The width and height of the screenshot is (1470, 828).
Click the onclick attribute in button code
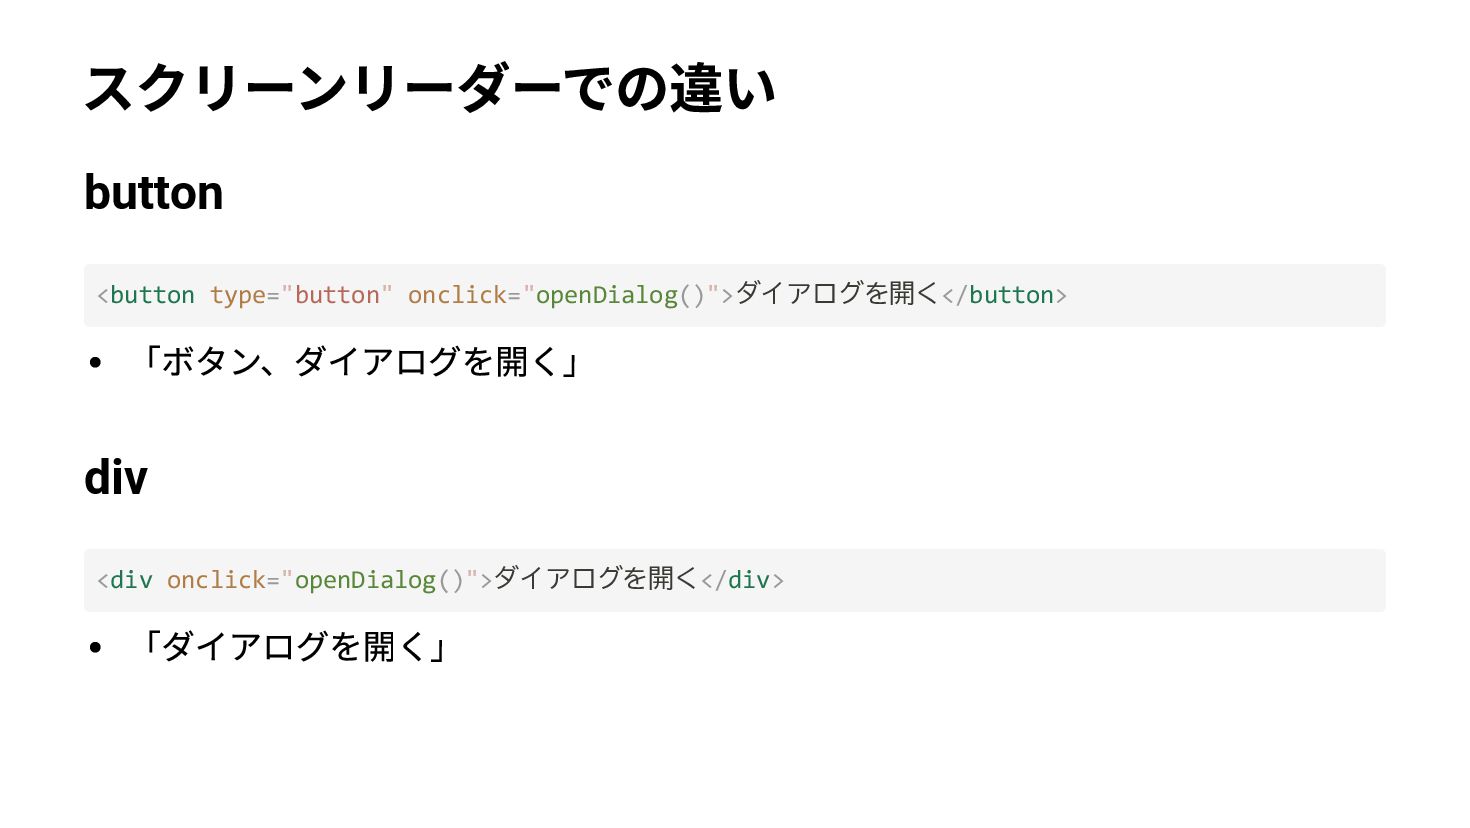click(x=457, y=295)
